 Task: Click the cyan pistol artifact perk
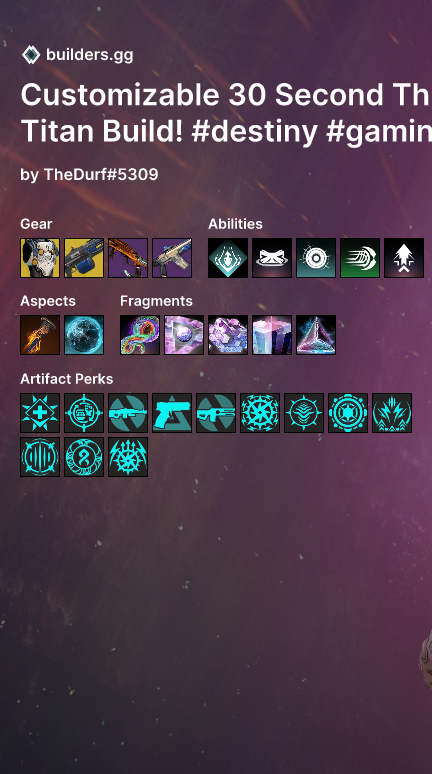coord(172,413)
